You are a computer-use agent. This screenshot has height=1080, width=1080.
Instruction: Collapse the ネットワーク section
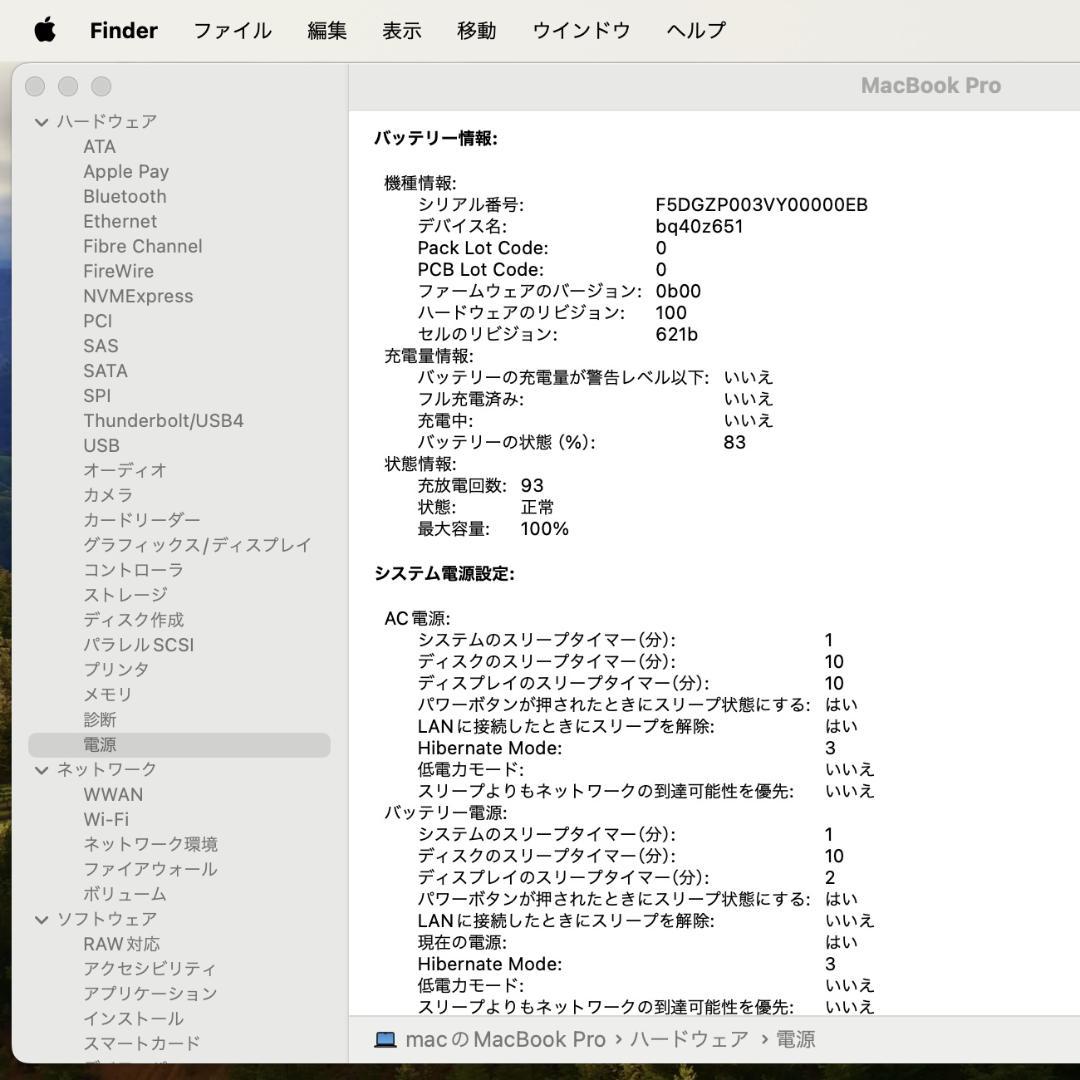point(41,769)
